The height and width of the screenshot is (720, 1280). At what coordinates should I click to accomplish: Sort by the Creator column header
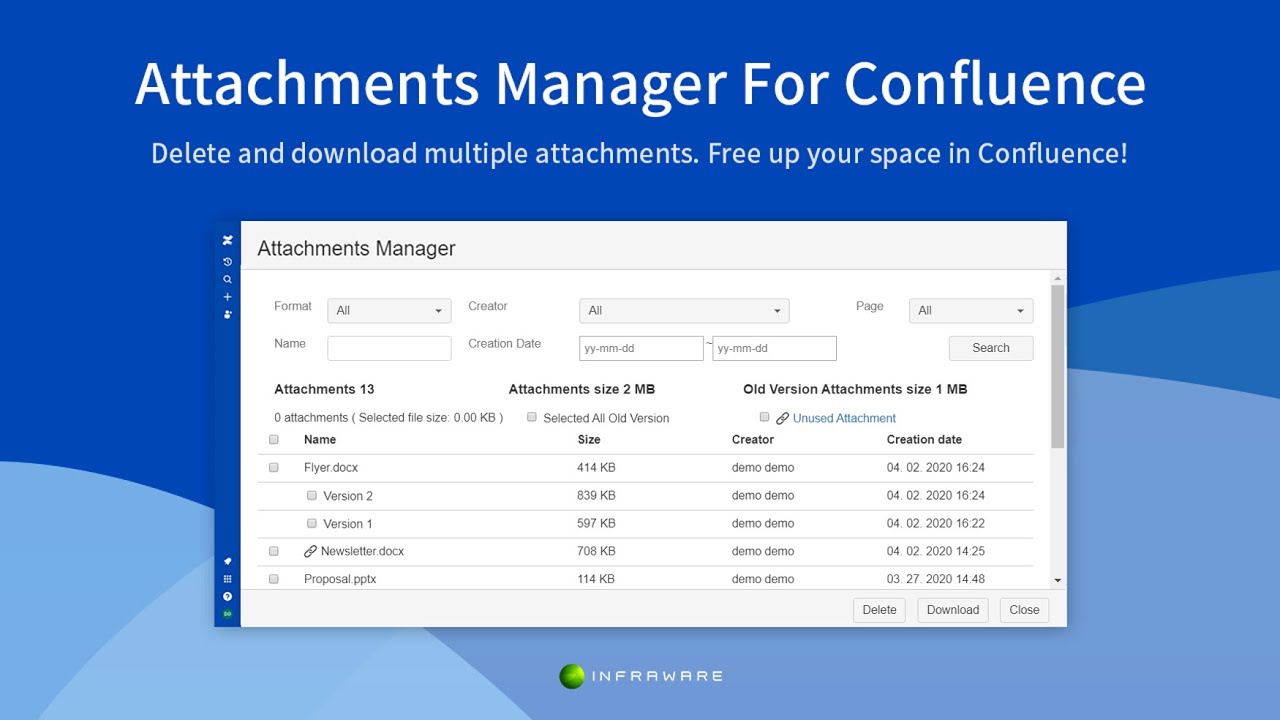(x=753, y=440)
